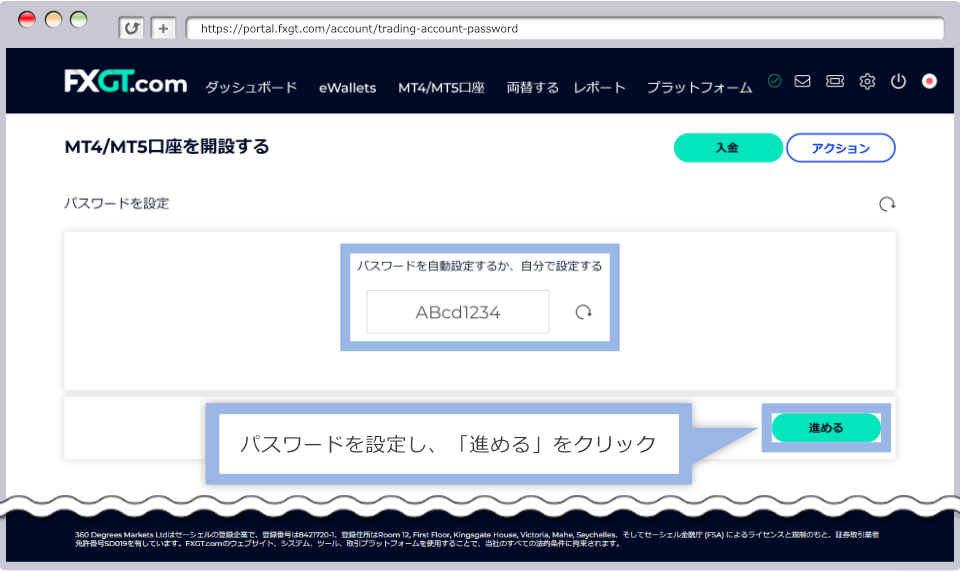
Task: Click the 入金 button
Action: [728, 147]
